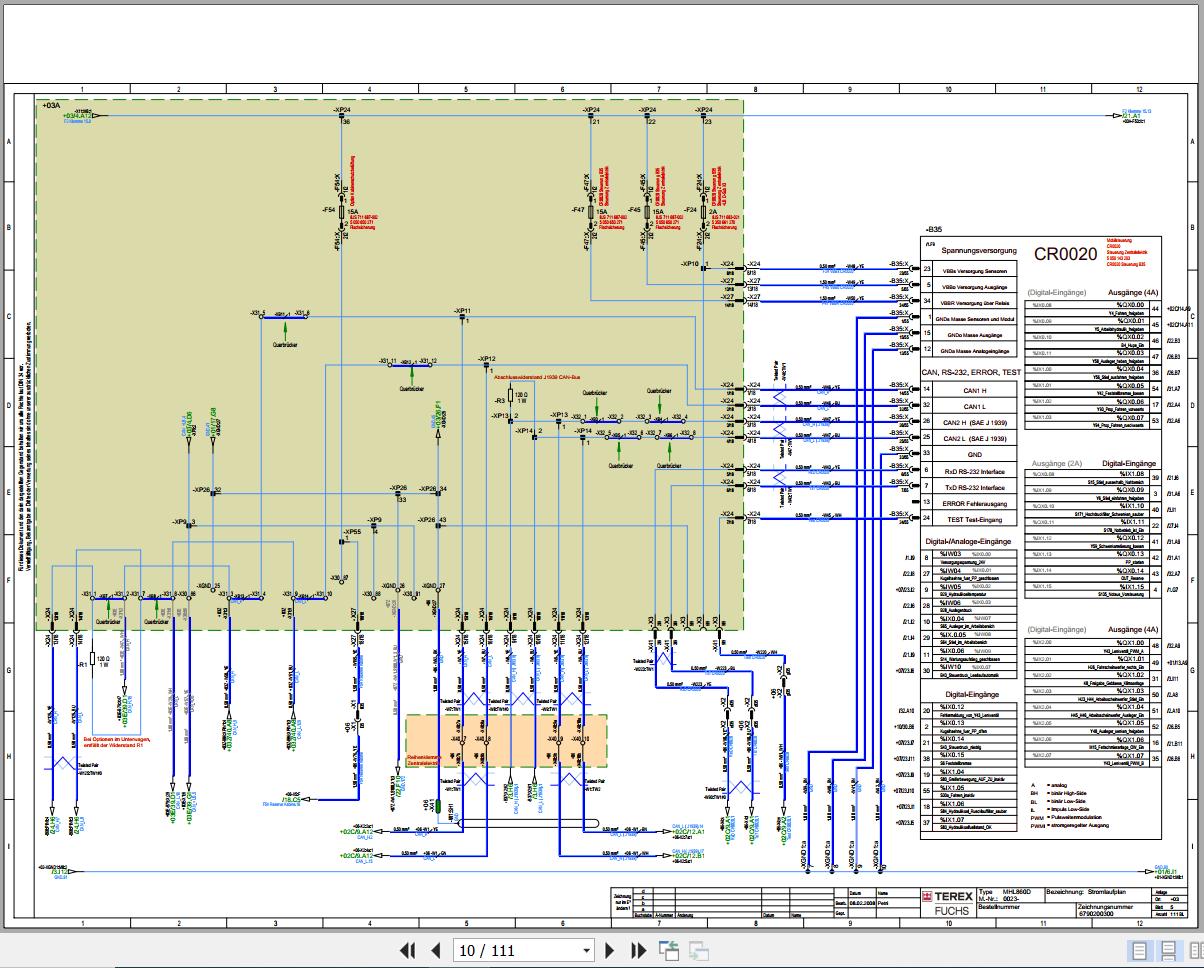This screenshot has height=968, width=1204.
Task: Jump to the first page toolbar icon
Action: click(407, 950)
